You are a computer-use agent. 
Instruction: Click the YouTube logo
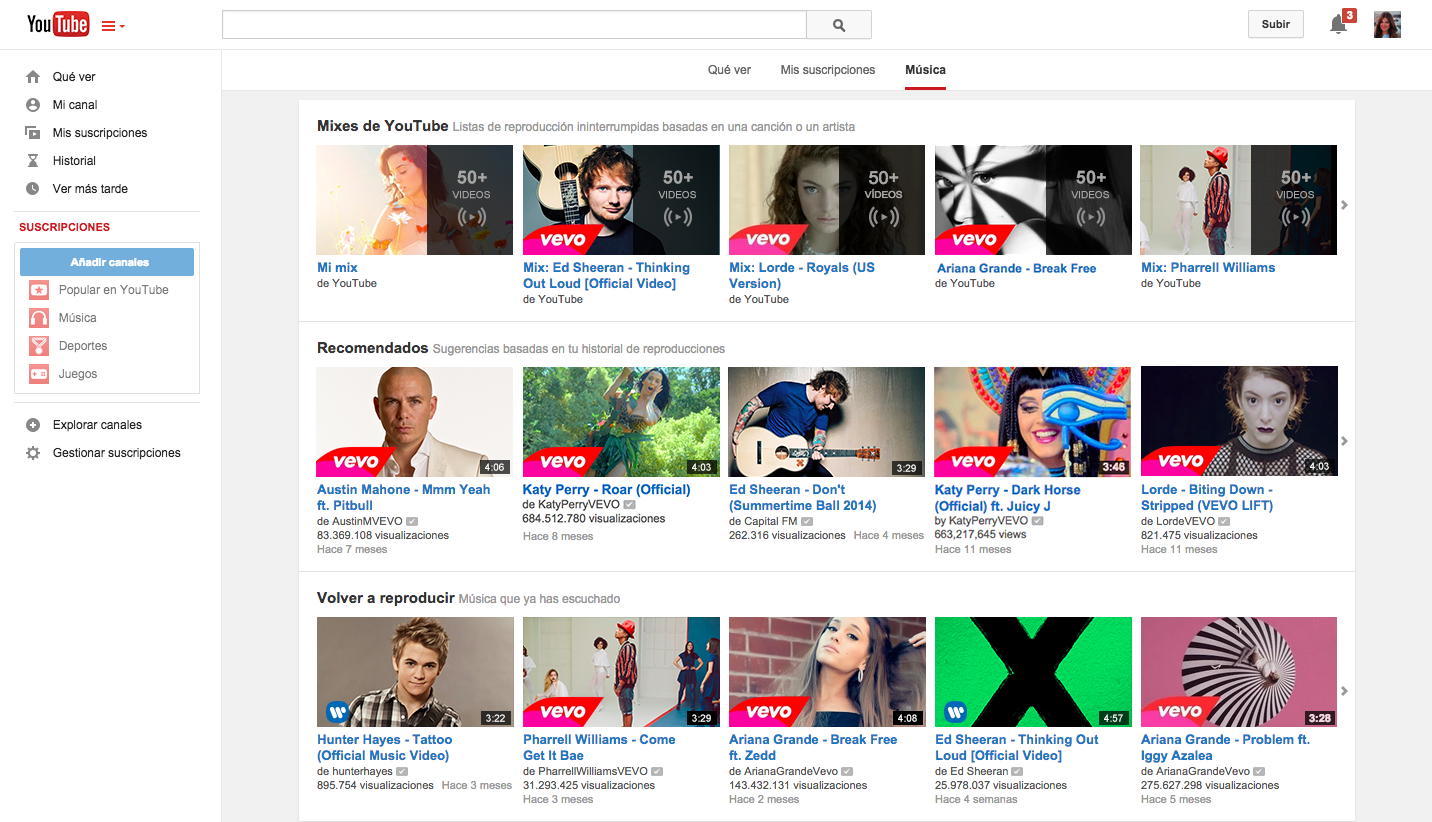(x=58, y=24)
